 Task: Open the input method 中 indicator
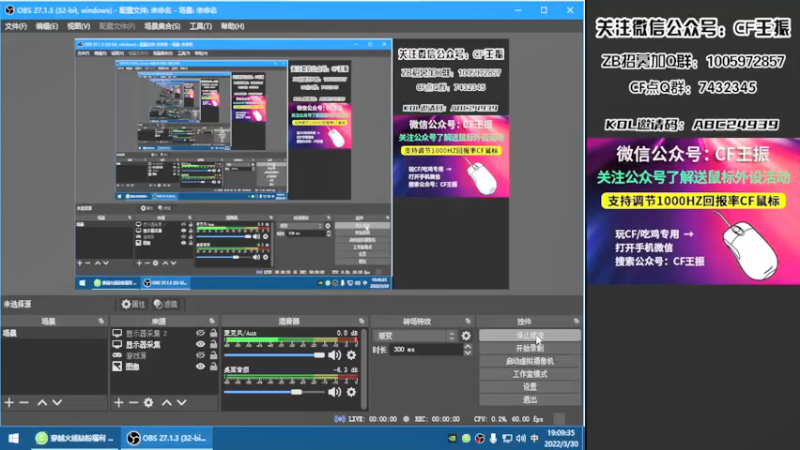(534, 438)
